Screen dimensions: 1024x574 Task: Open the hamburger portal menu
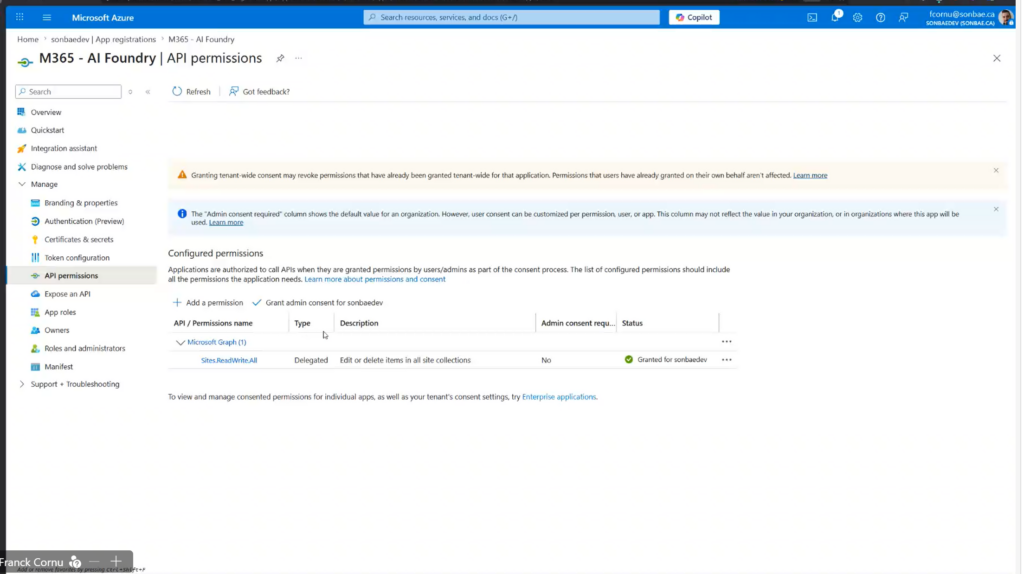click(47, 17)
